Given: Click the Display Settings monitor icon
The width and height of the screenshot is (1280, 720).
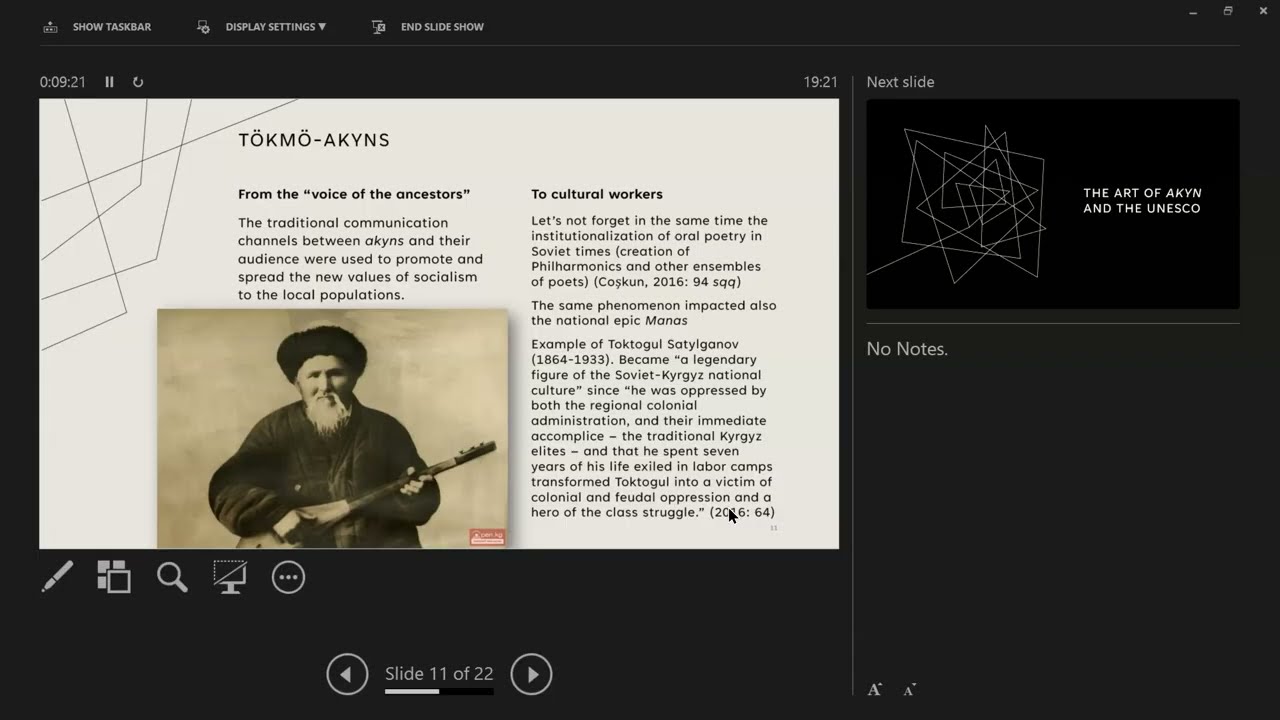Looking at the screenshot, I should (204, 27).
